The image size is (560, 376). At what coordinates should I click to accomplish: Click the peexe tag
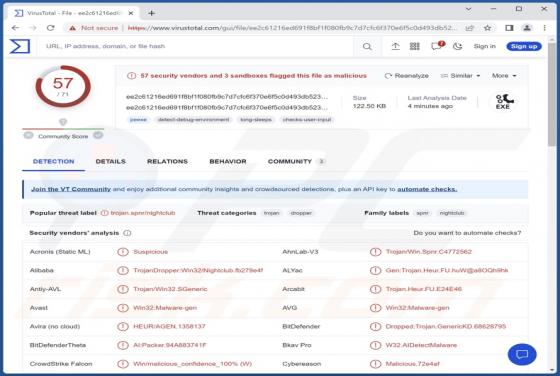coord(138,120)
